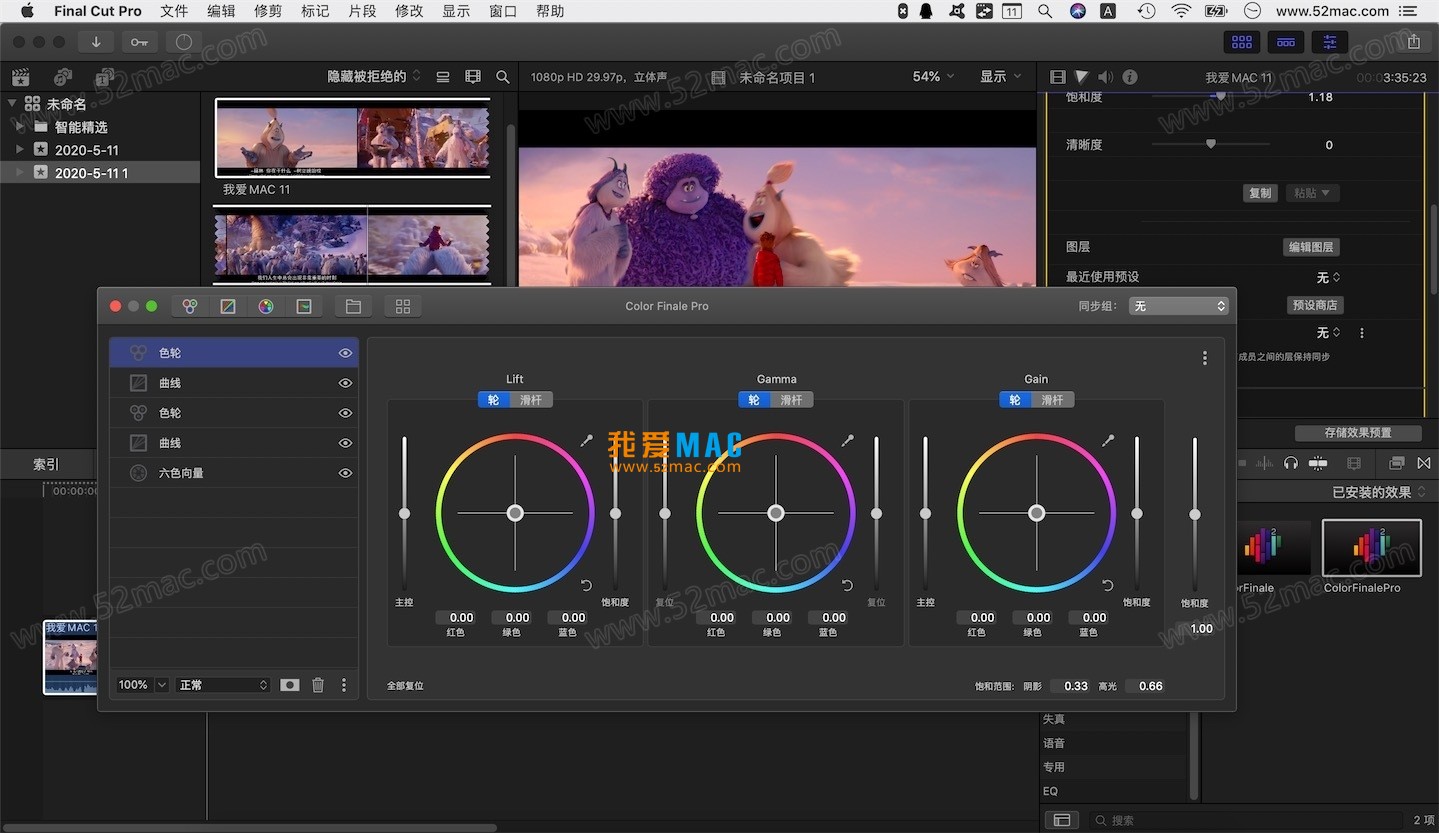Viewport: 1439px width, 833px height.
Task: Hide the second 曲线 layer
Action: (x=345, y=443)
